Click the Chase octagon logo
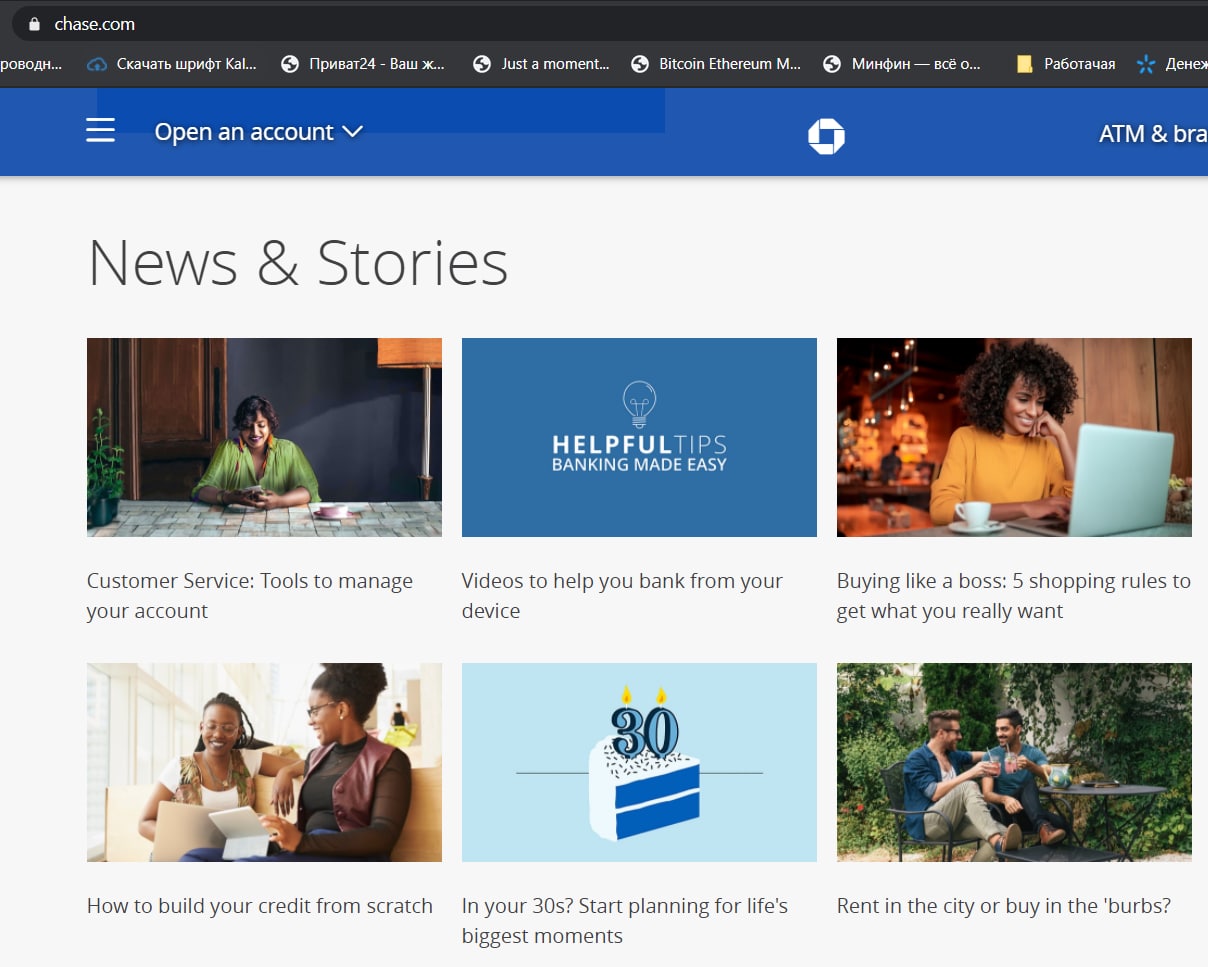 pos(826,136)
